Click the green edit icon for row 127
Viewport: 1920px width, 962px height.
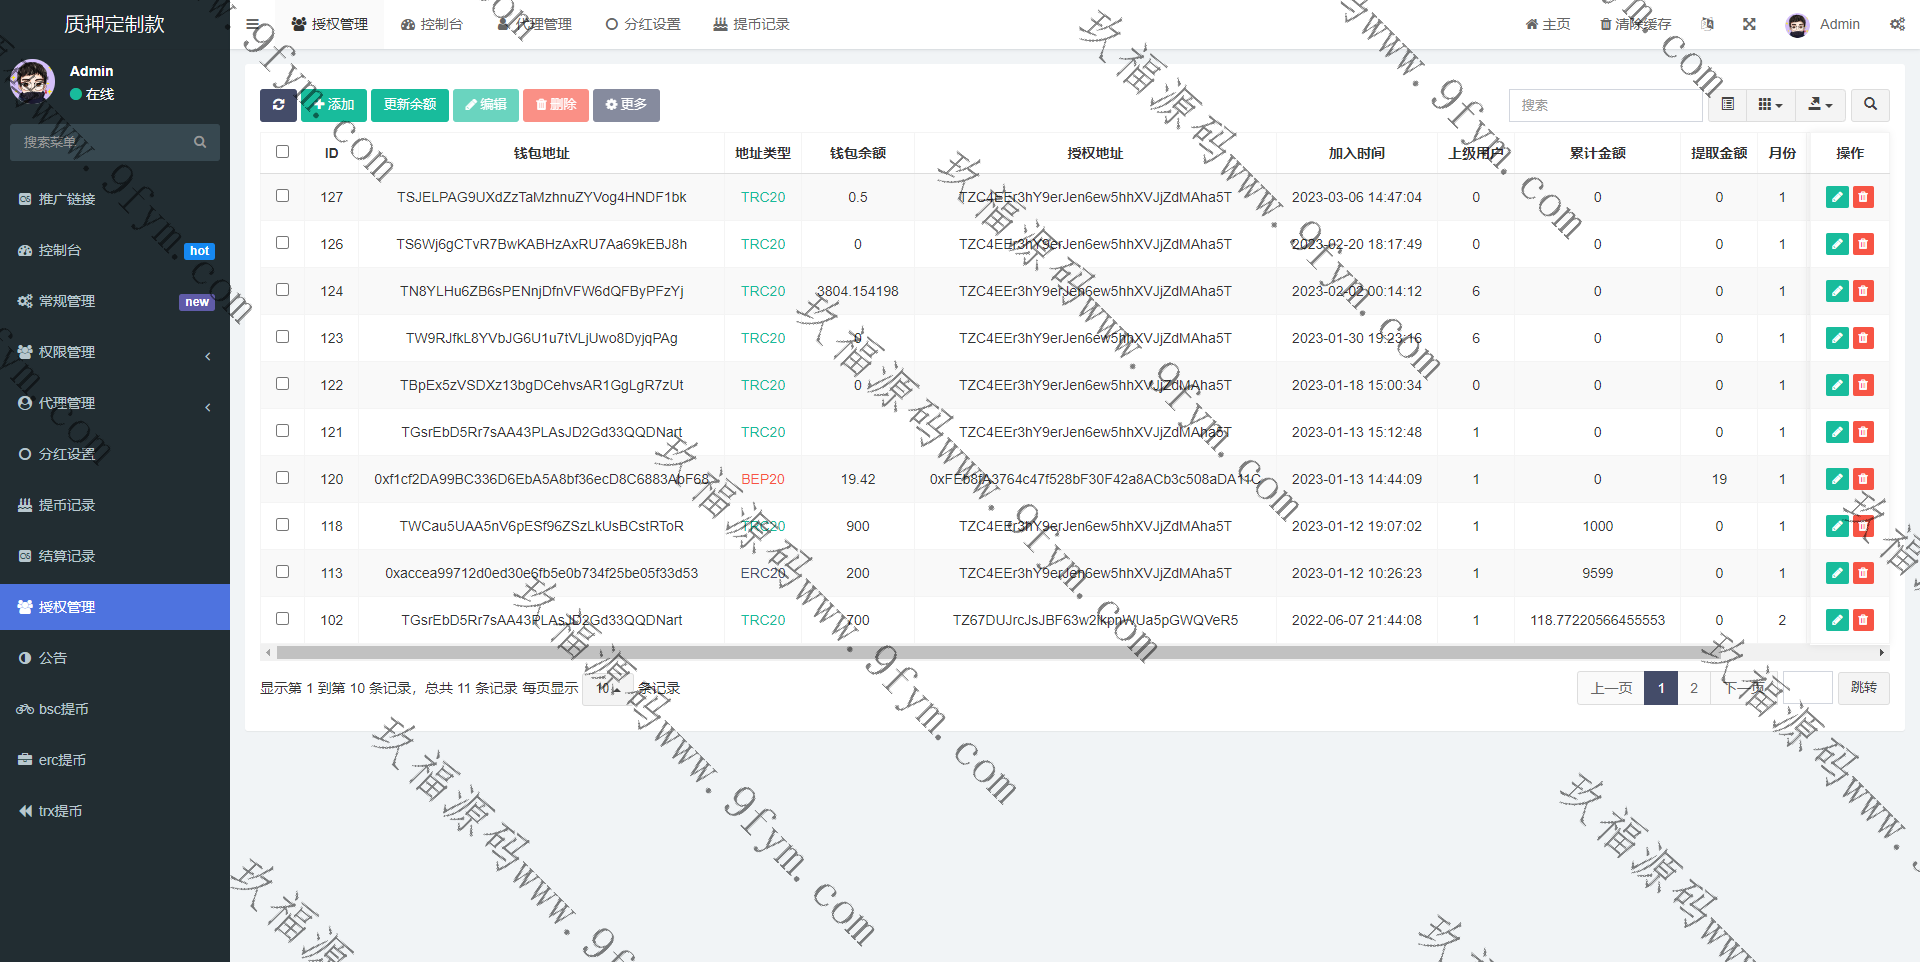click(x=1837, y=197)
